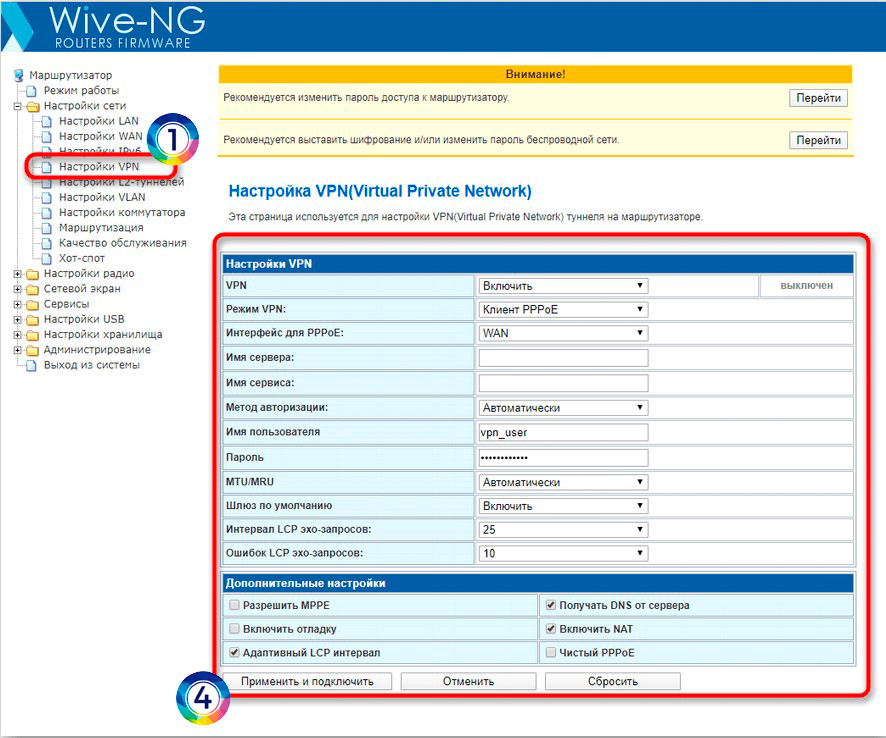Toggle the Чистый PPPoE checkbox
Viewport: 886px width, 738px height.
[x=550, y=653]
